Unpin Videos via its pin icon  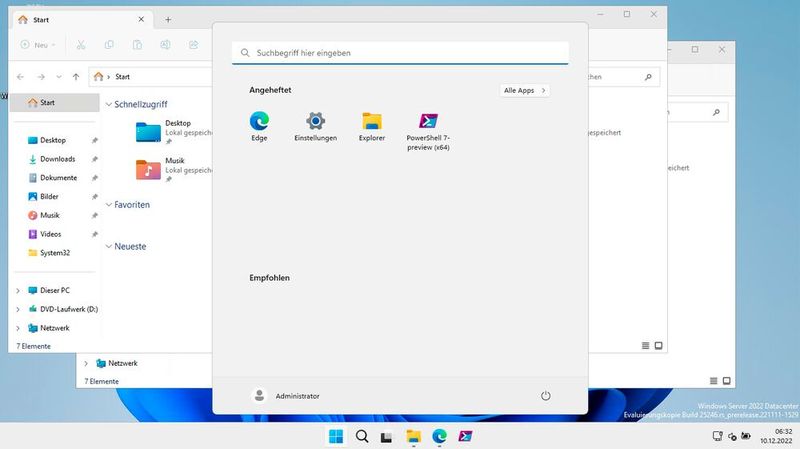point(94,234)
